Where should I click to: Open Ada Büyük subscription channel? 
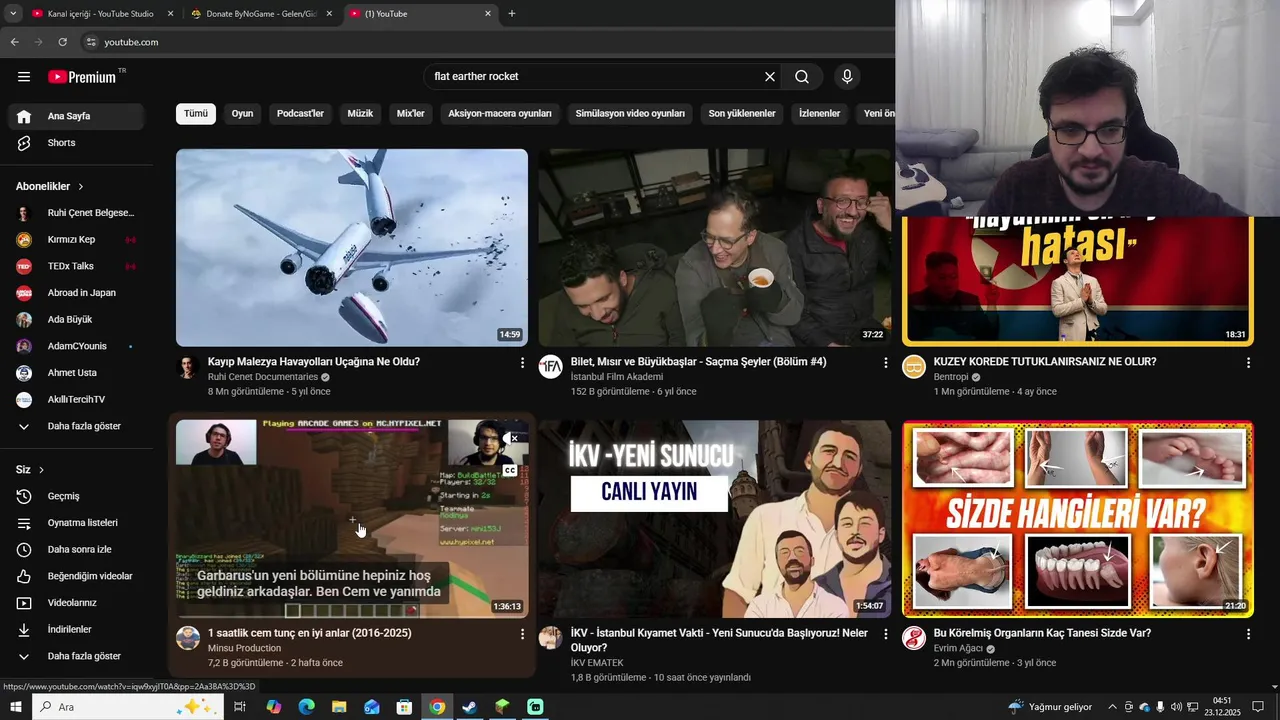tap(76, 320)
